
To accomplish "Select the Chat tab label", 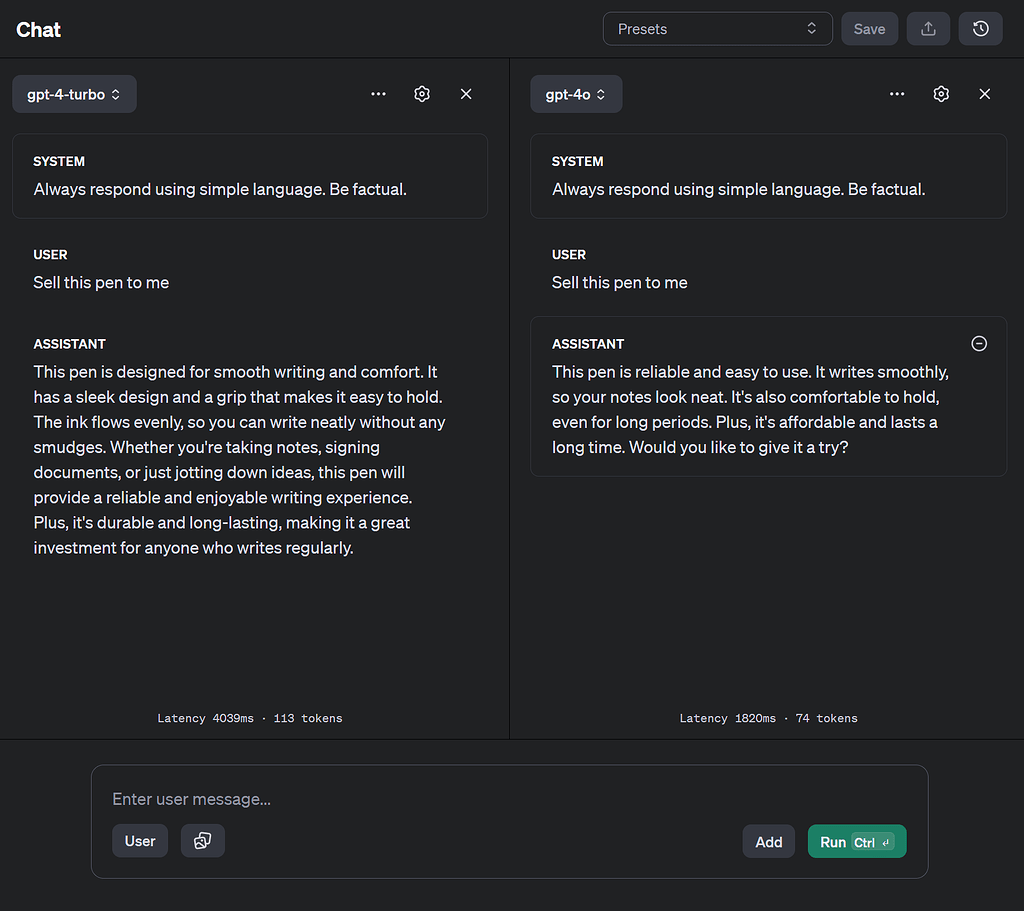I will [38, 29].
